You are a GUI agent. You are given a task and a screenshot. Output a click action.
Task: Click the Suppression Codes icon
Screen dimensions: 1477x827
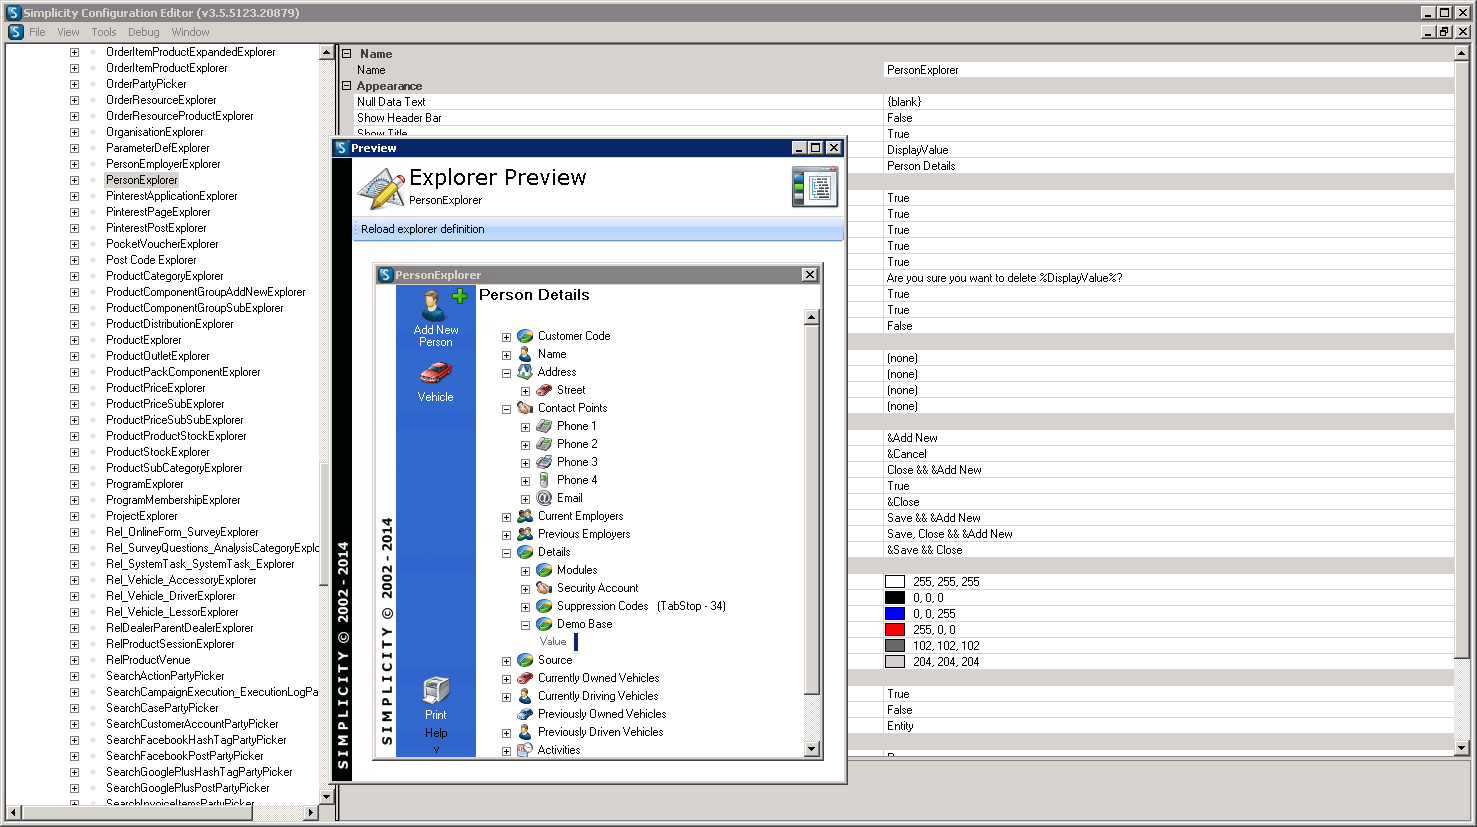click(544, 606)
